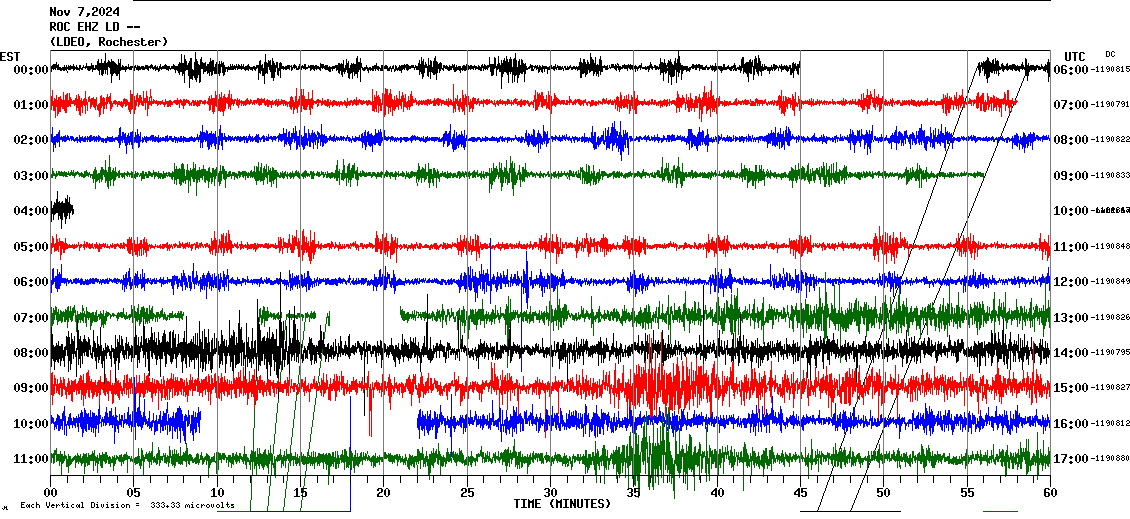Click the DC column header
Viewport: 1130px width, 519px height.
[1110, 54]
